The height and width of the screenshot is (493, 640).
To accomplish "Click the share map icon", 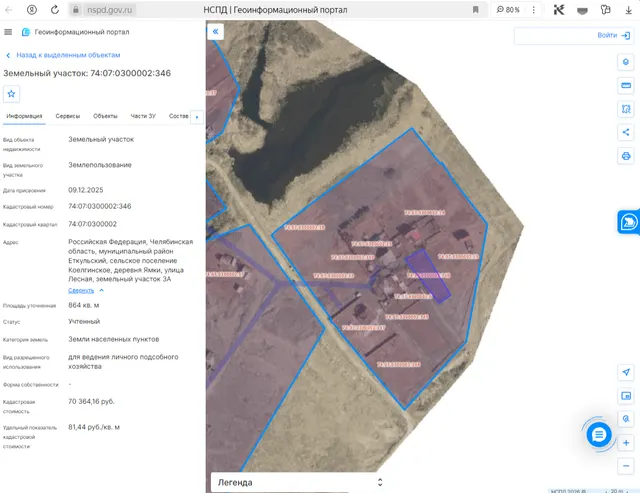I will (626, 132).
